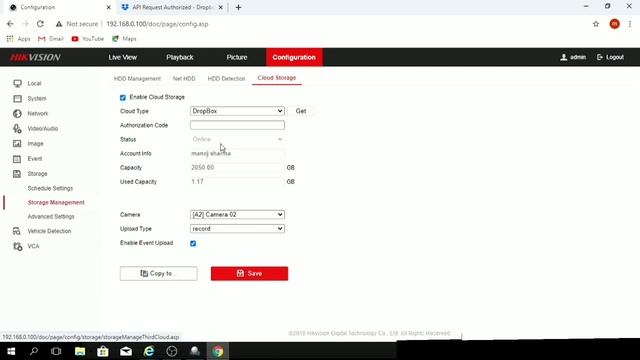The width and height of the screenshot is (640, 360).
Task: Select the Cloud Storage tab
Action: (x=277, y=78)
